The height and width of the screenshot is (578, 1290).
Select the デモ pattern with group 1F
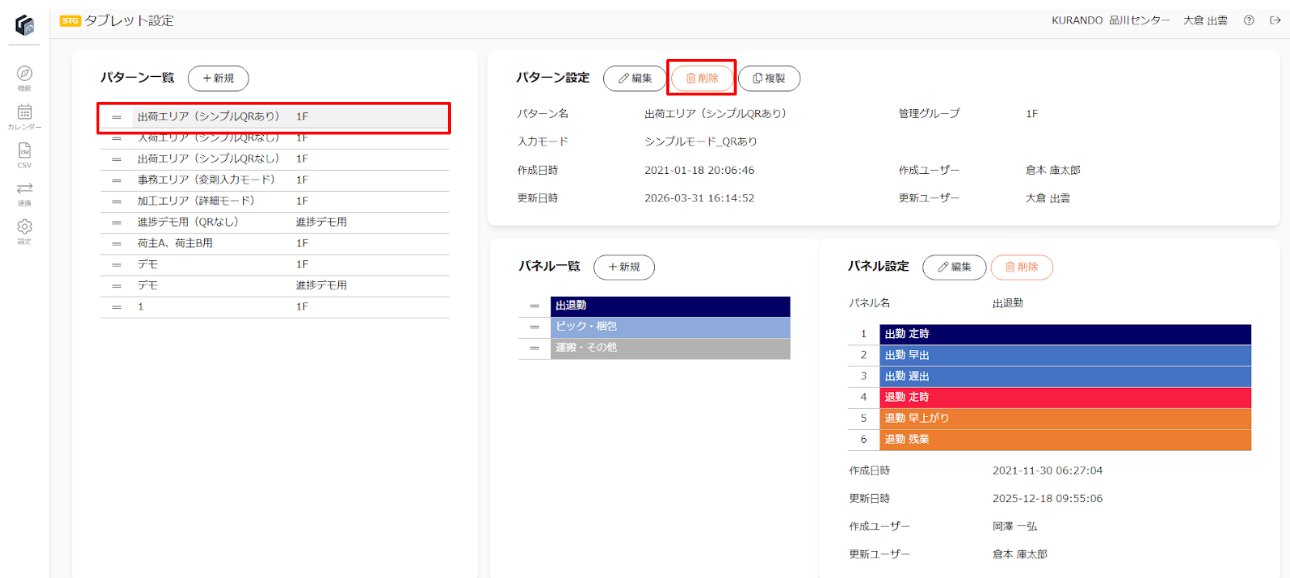coord(274,265)
